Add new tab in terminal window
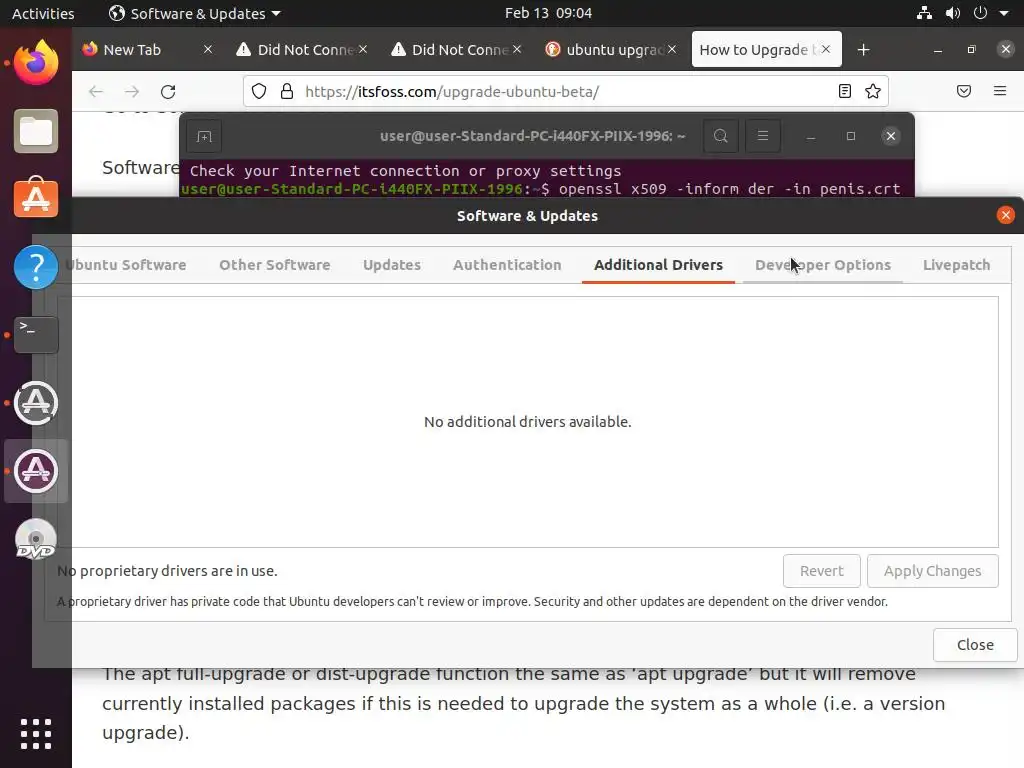The image size is (1024, 768). [x=204, y=136]
